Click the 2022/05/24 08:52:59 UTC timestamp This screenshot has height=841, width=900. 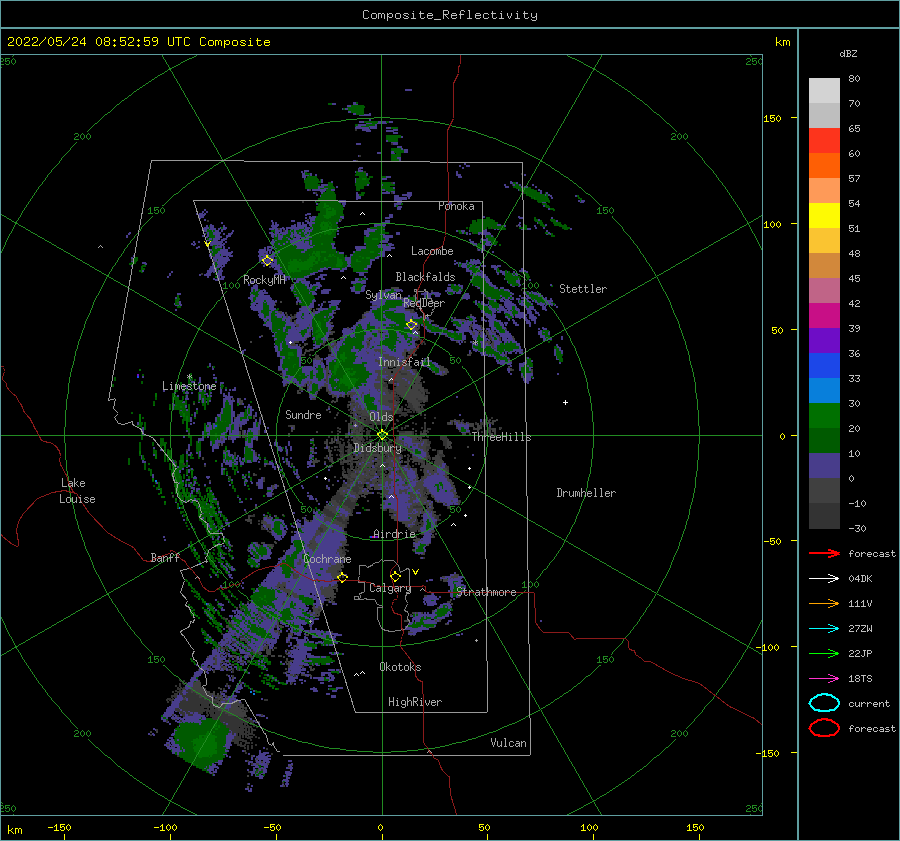(x=102, y=42)
